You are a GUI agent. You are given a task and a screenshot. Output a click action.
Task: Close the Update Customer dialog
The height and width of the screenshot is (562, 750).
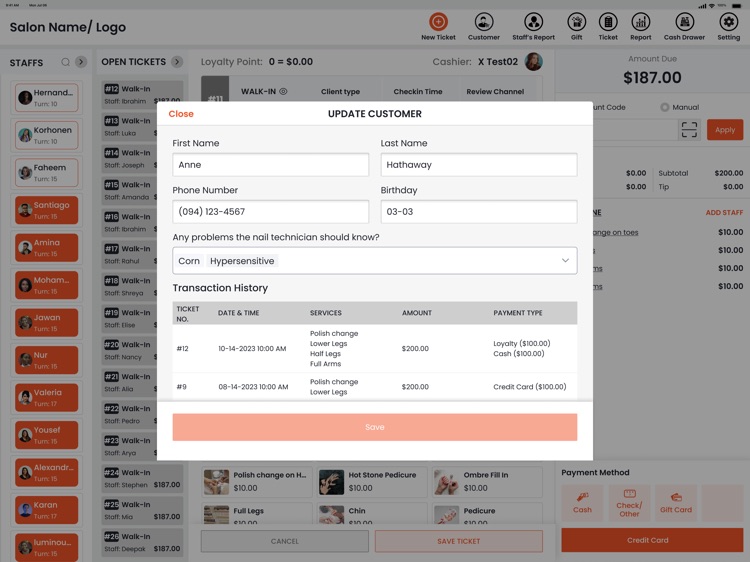(181, 114)
